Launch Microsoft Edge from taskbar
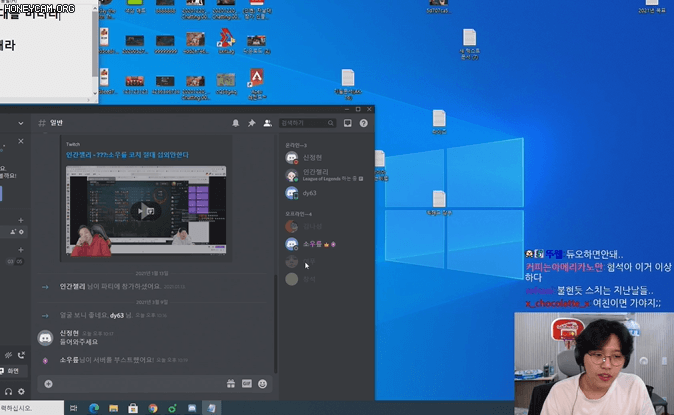Viewport: 674px width, 415px height. tap(94, 408)
